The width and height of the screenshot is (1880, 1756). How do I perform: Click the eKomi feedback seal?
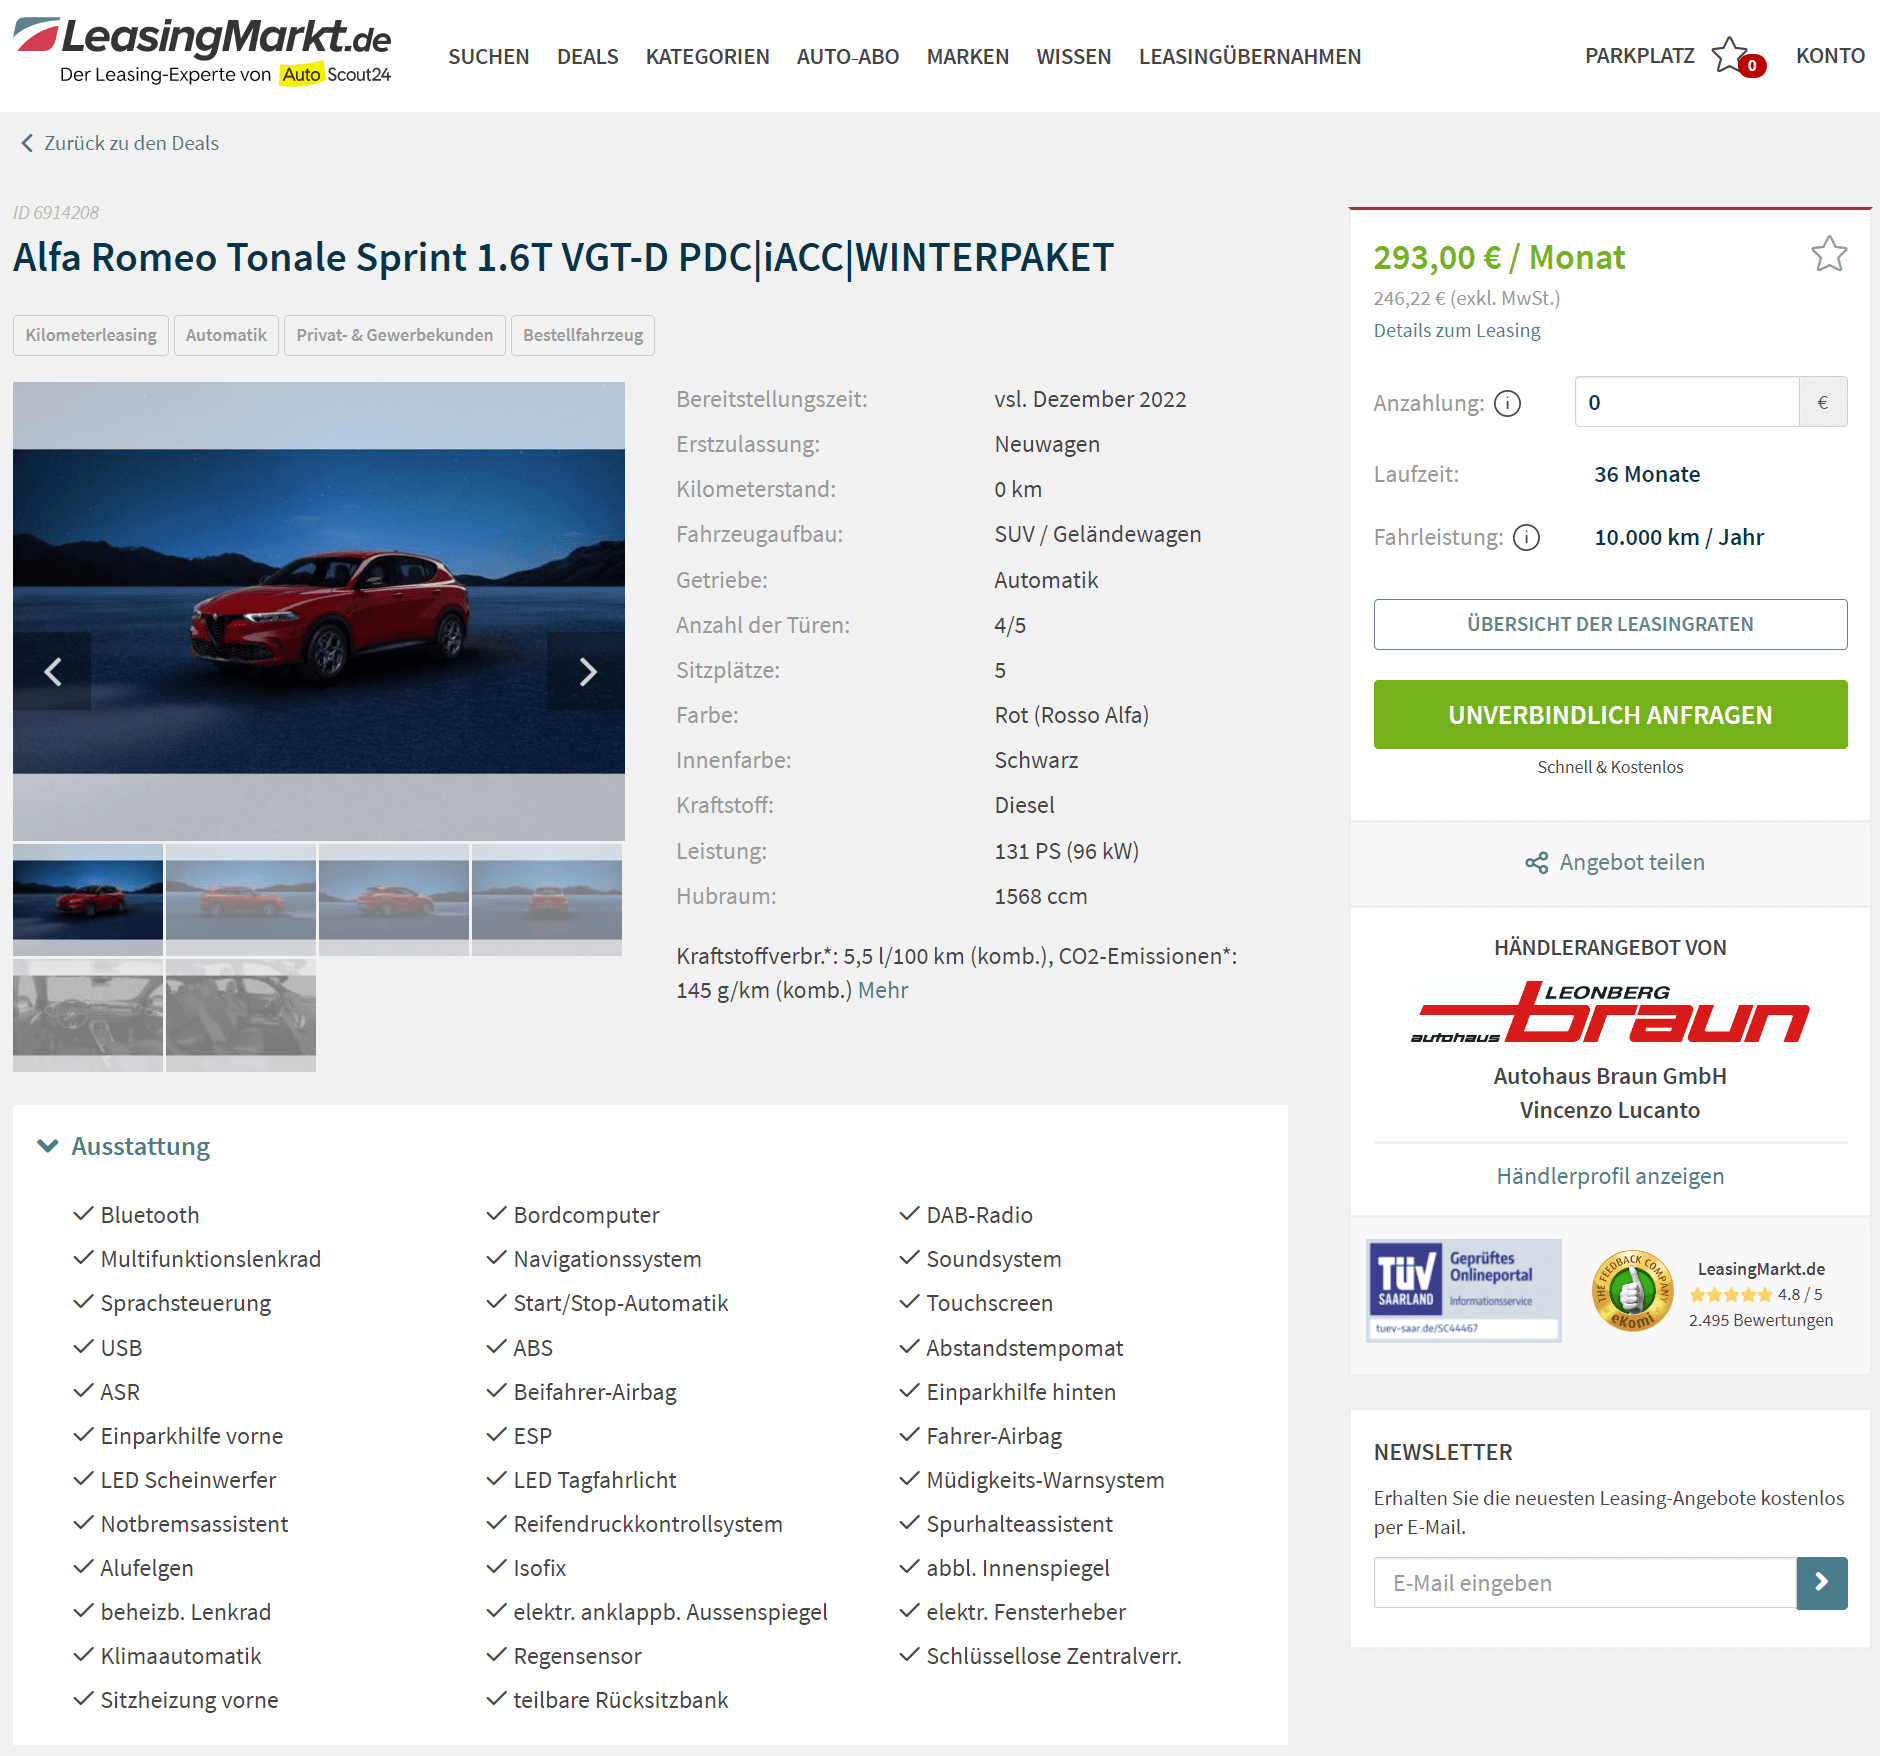pos(1632,1291)
